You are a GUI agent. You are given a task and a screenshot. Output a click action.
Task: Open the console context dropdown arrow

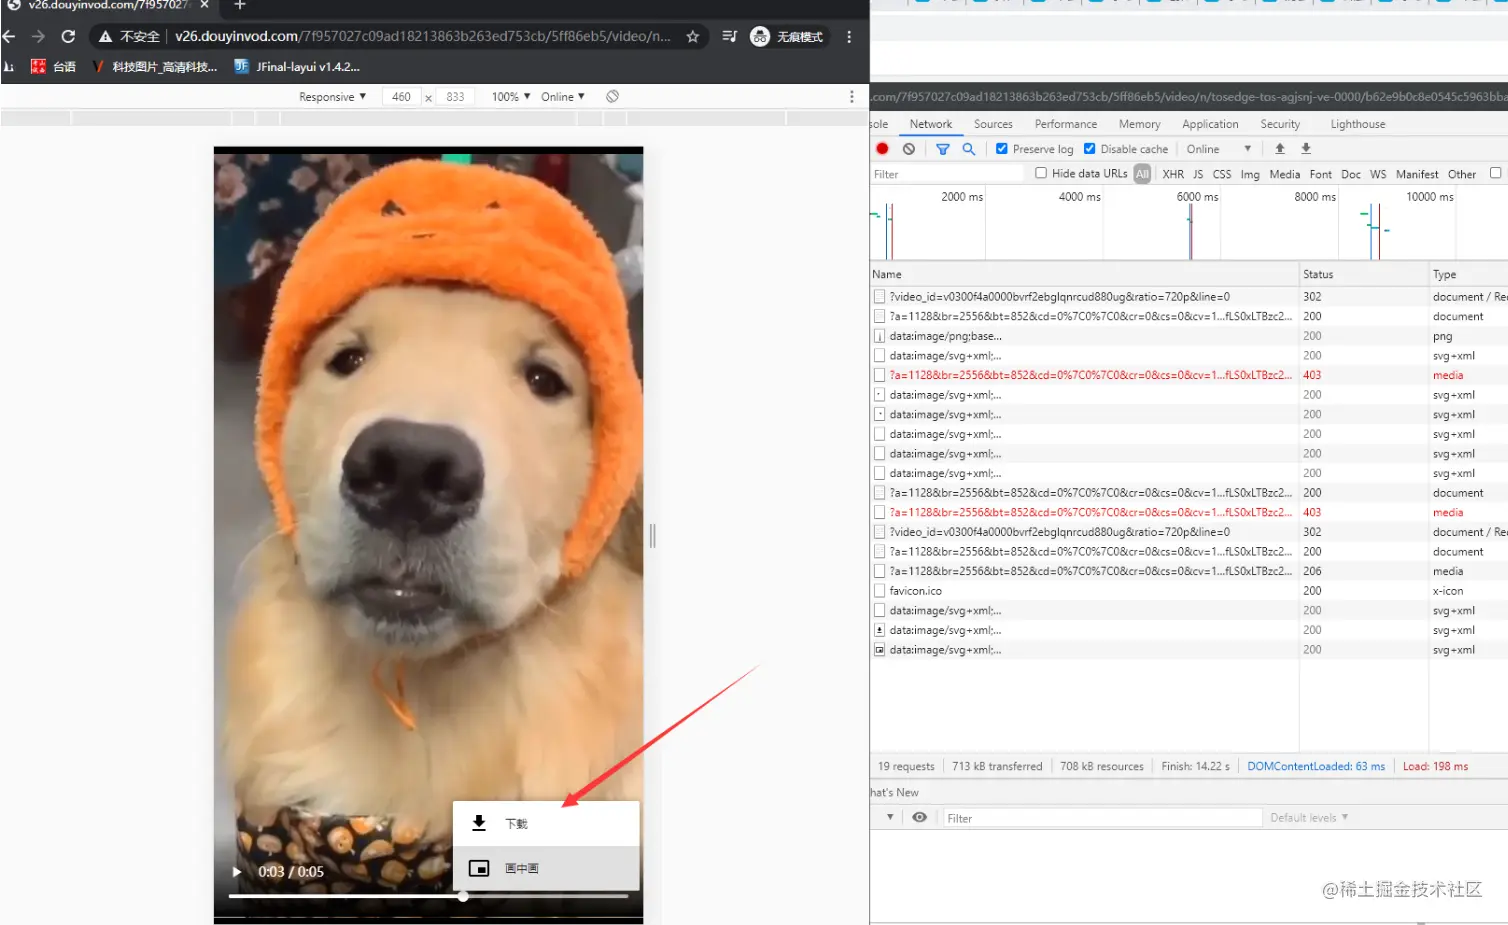click(x=890, y=817)
